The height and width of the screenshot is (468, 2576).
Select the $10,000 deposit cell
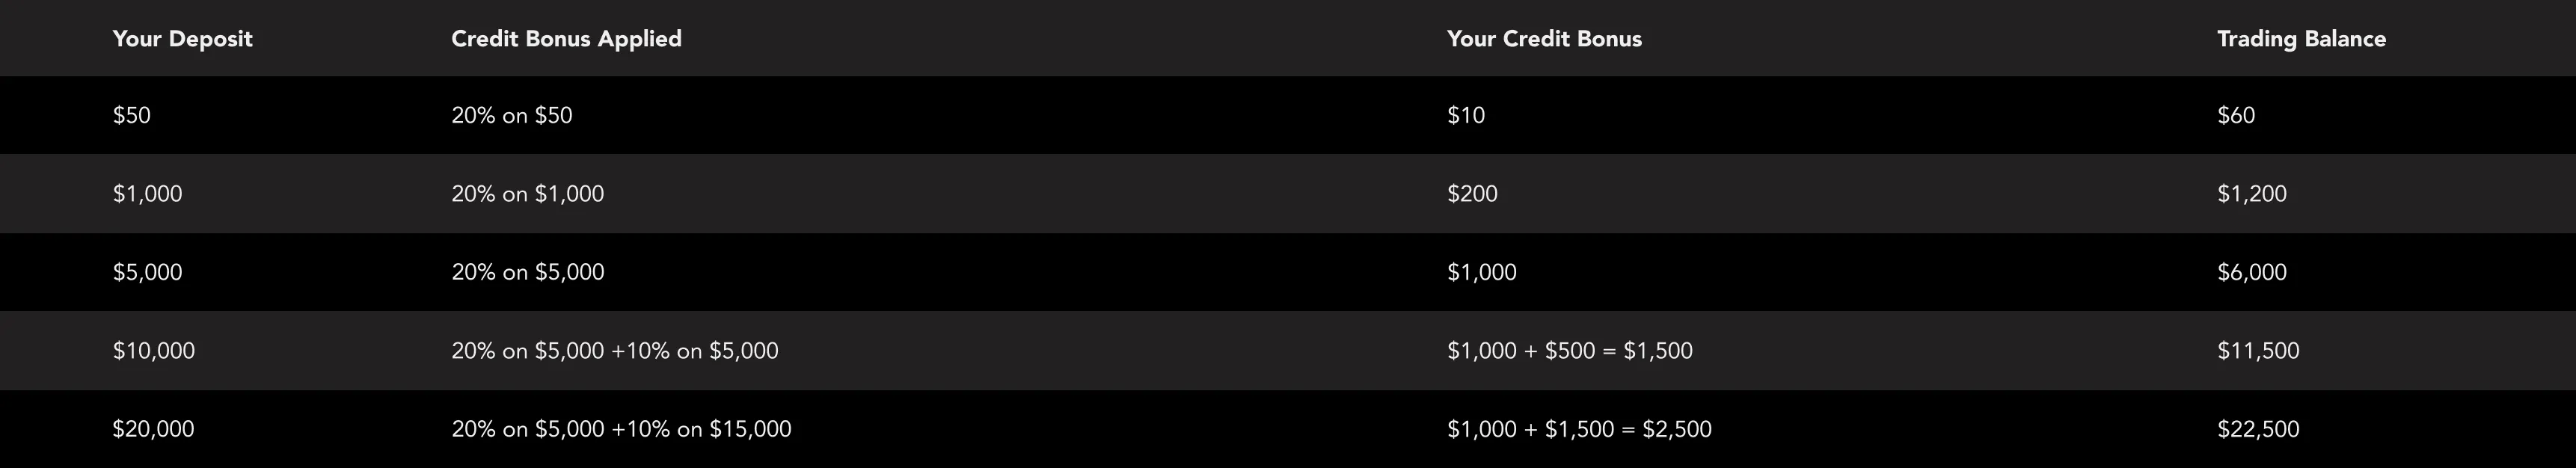153,351
